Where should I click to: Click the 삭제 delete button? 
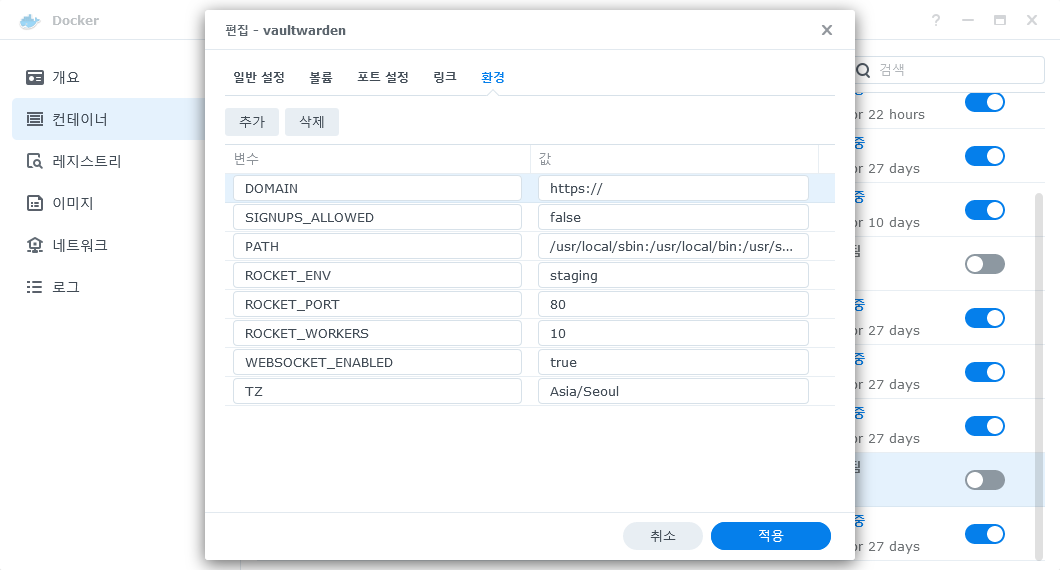click(x=312, y=122)
